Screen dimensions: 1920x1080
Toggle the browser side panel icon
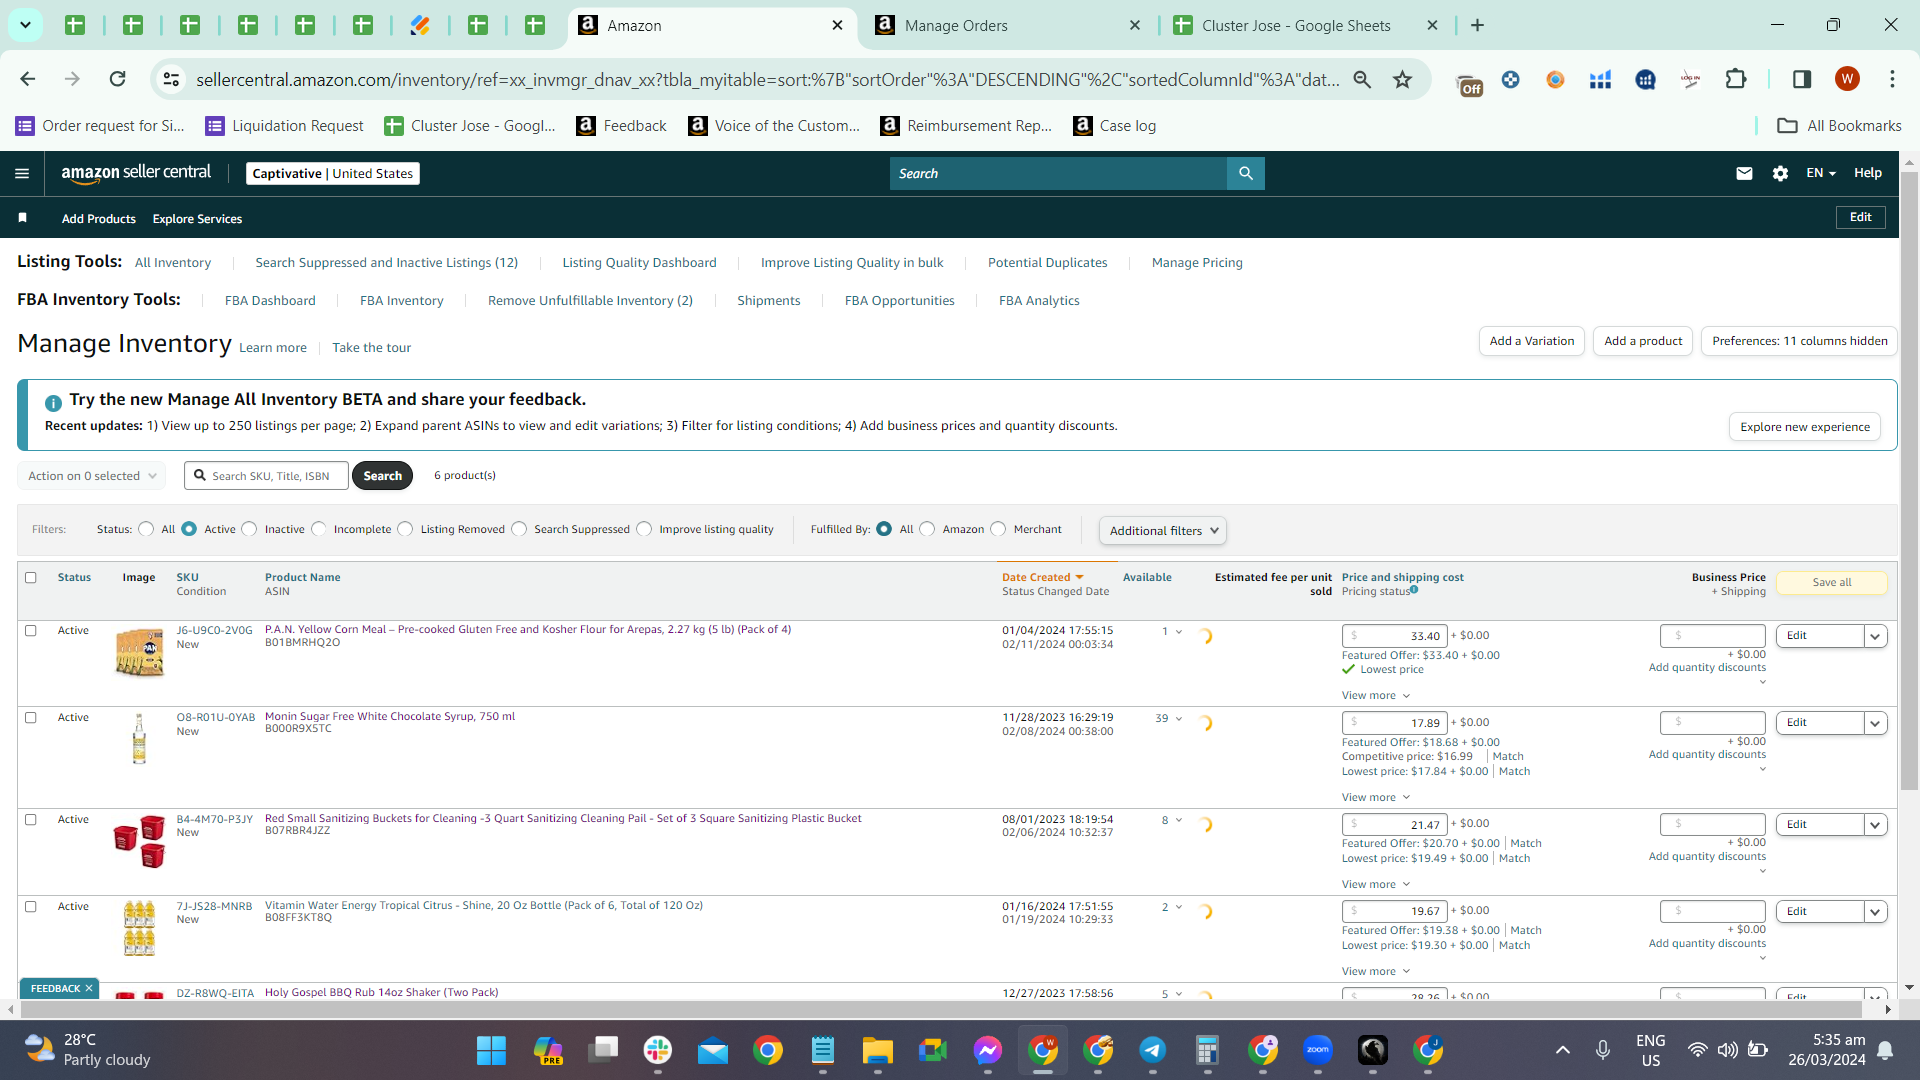pos(1802,79)
